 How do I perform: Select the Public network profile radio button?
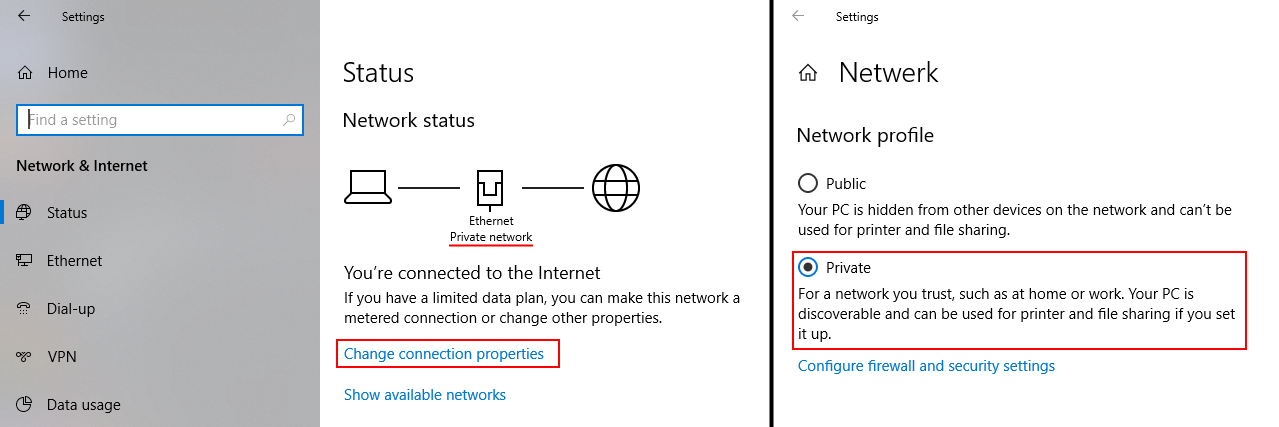(807, 183)
